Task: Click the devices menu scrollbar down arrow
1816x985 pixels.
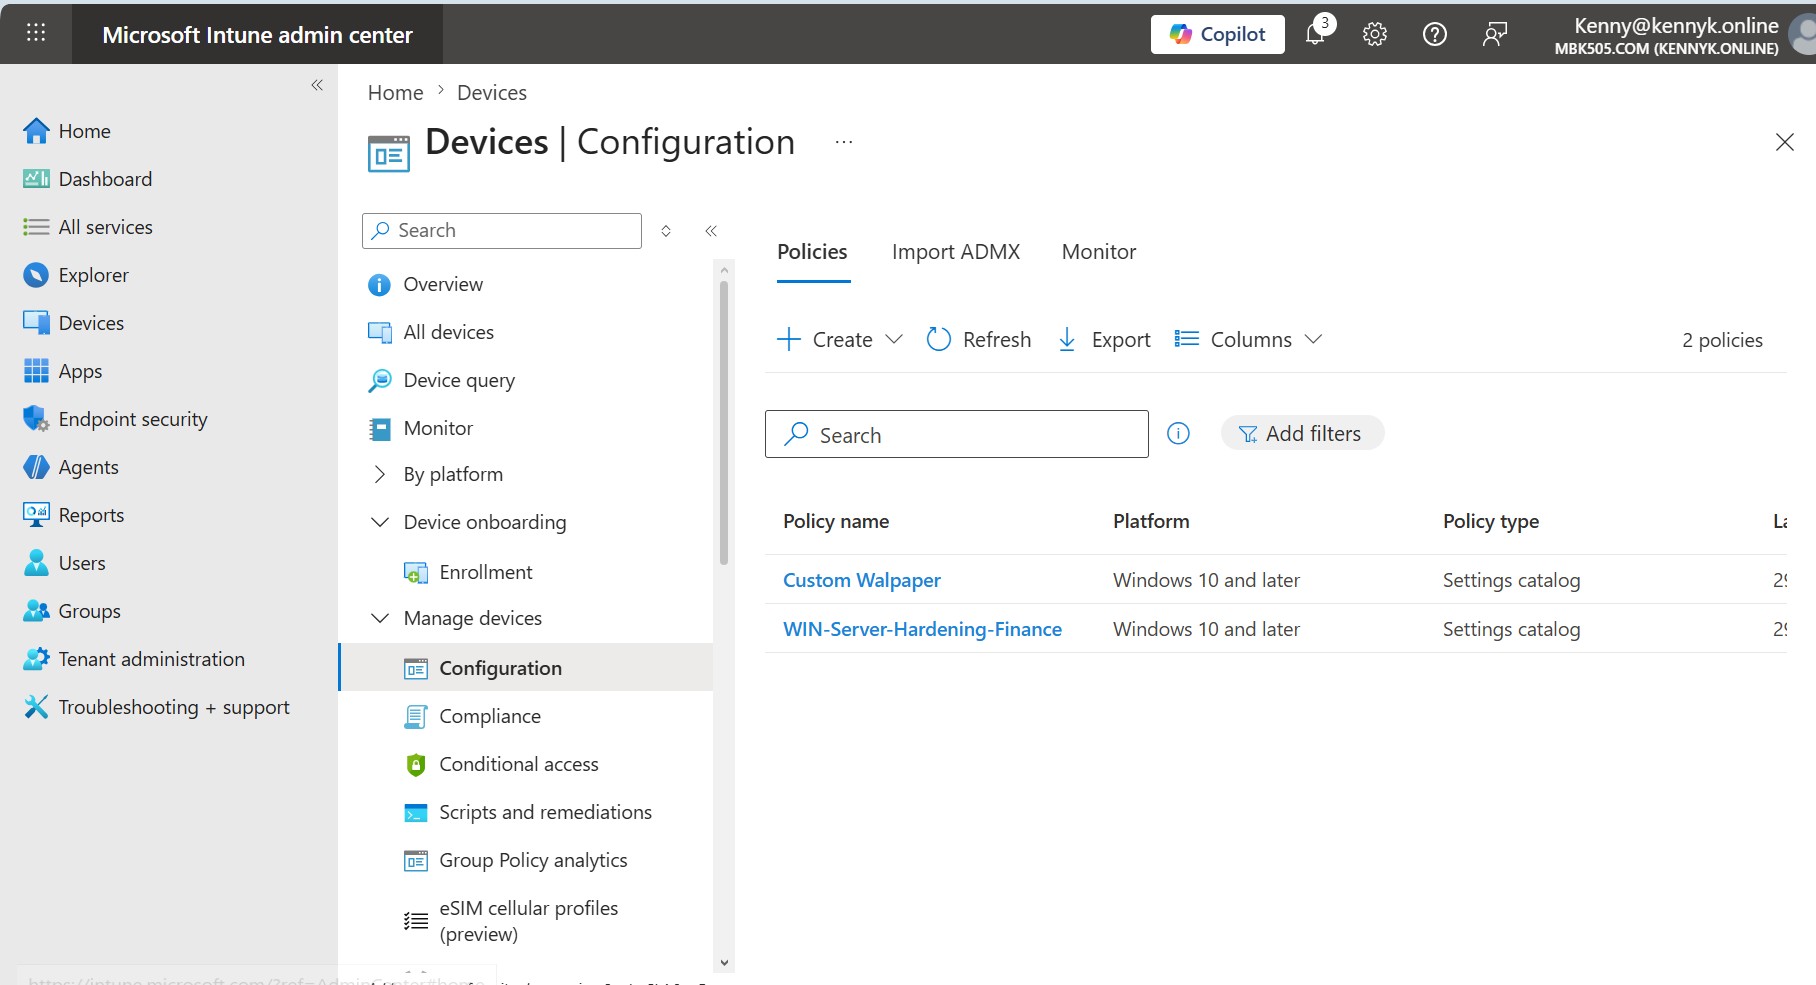Action: coord(724,963)
